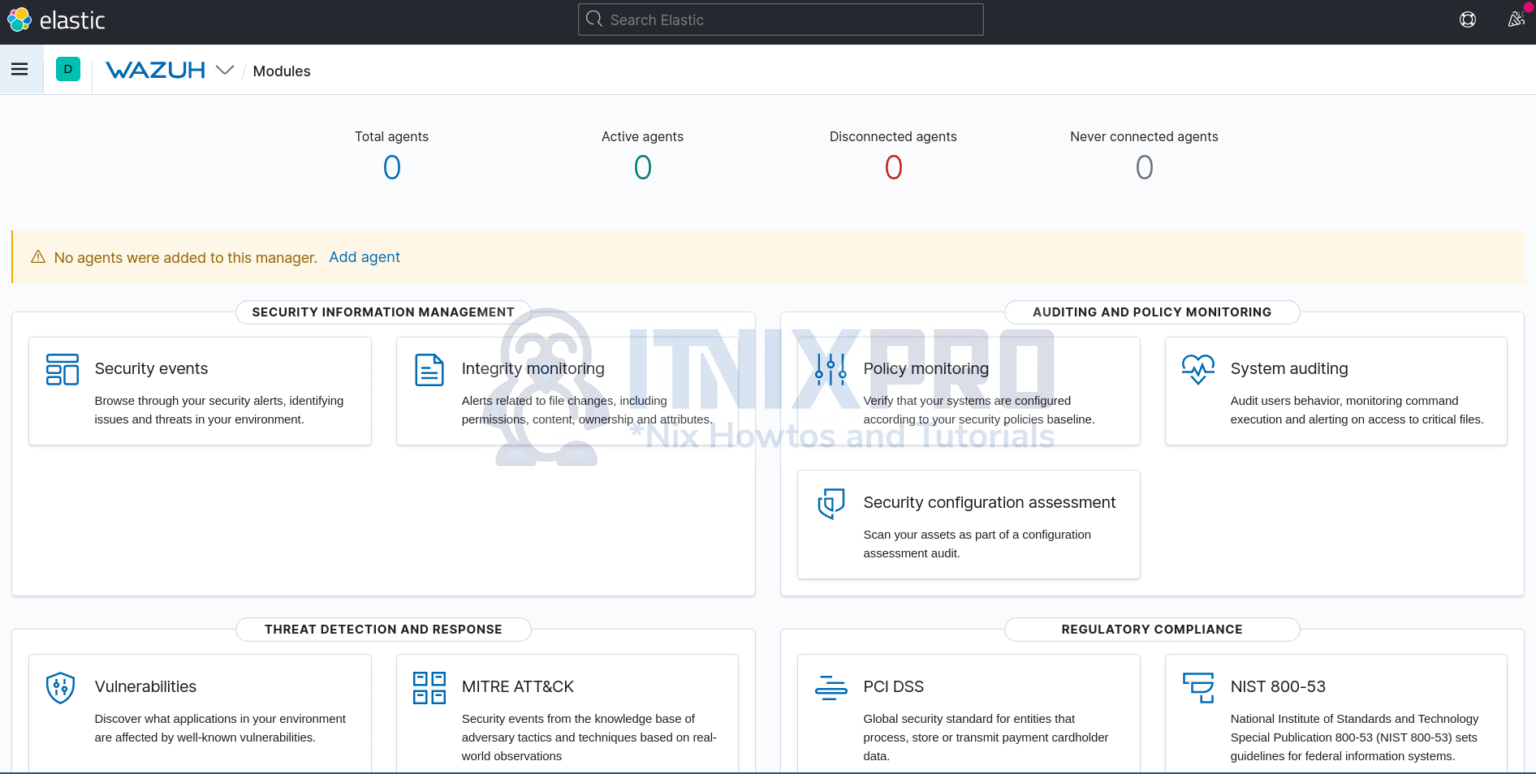Click the 'Discover what applications' description

(x=220, y=728)
